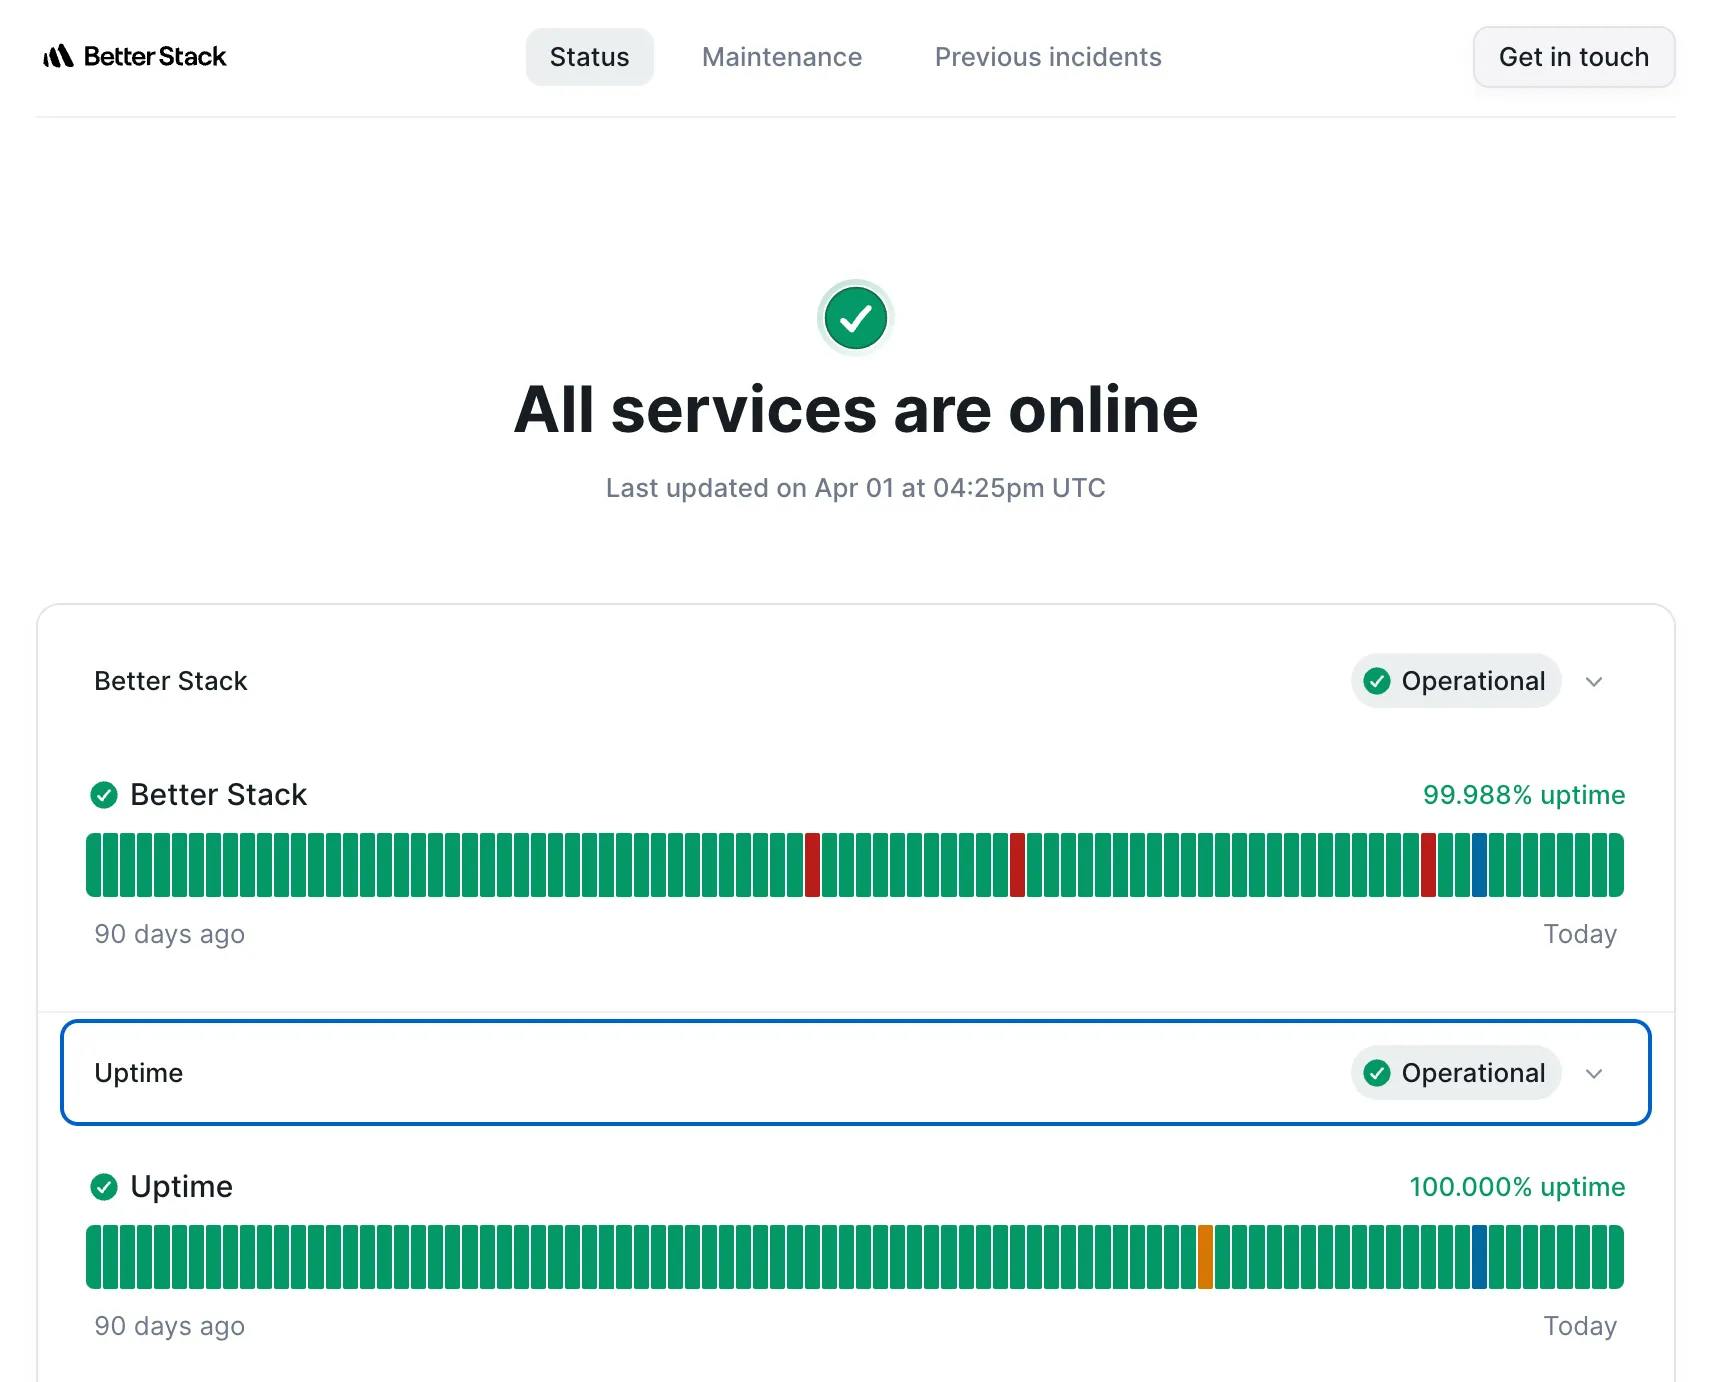The width and height of the screenshot is (1714, 1382).
Task: Click green check icon beside Better Stack monitor
Action: point(104,795)
